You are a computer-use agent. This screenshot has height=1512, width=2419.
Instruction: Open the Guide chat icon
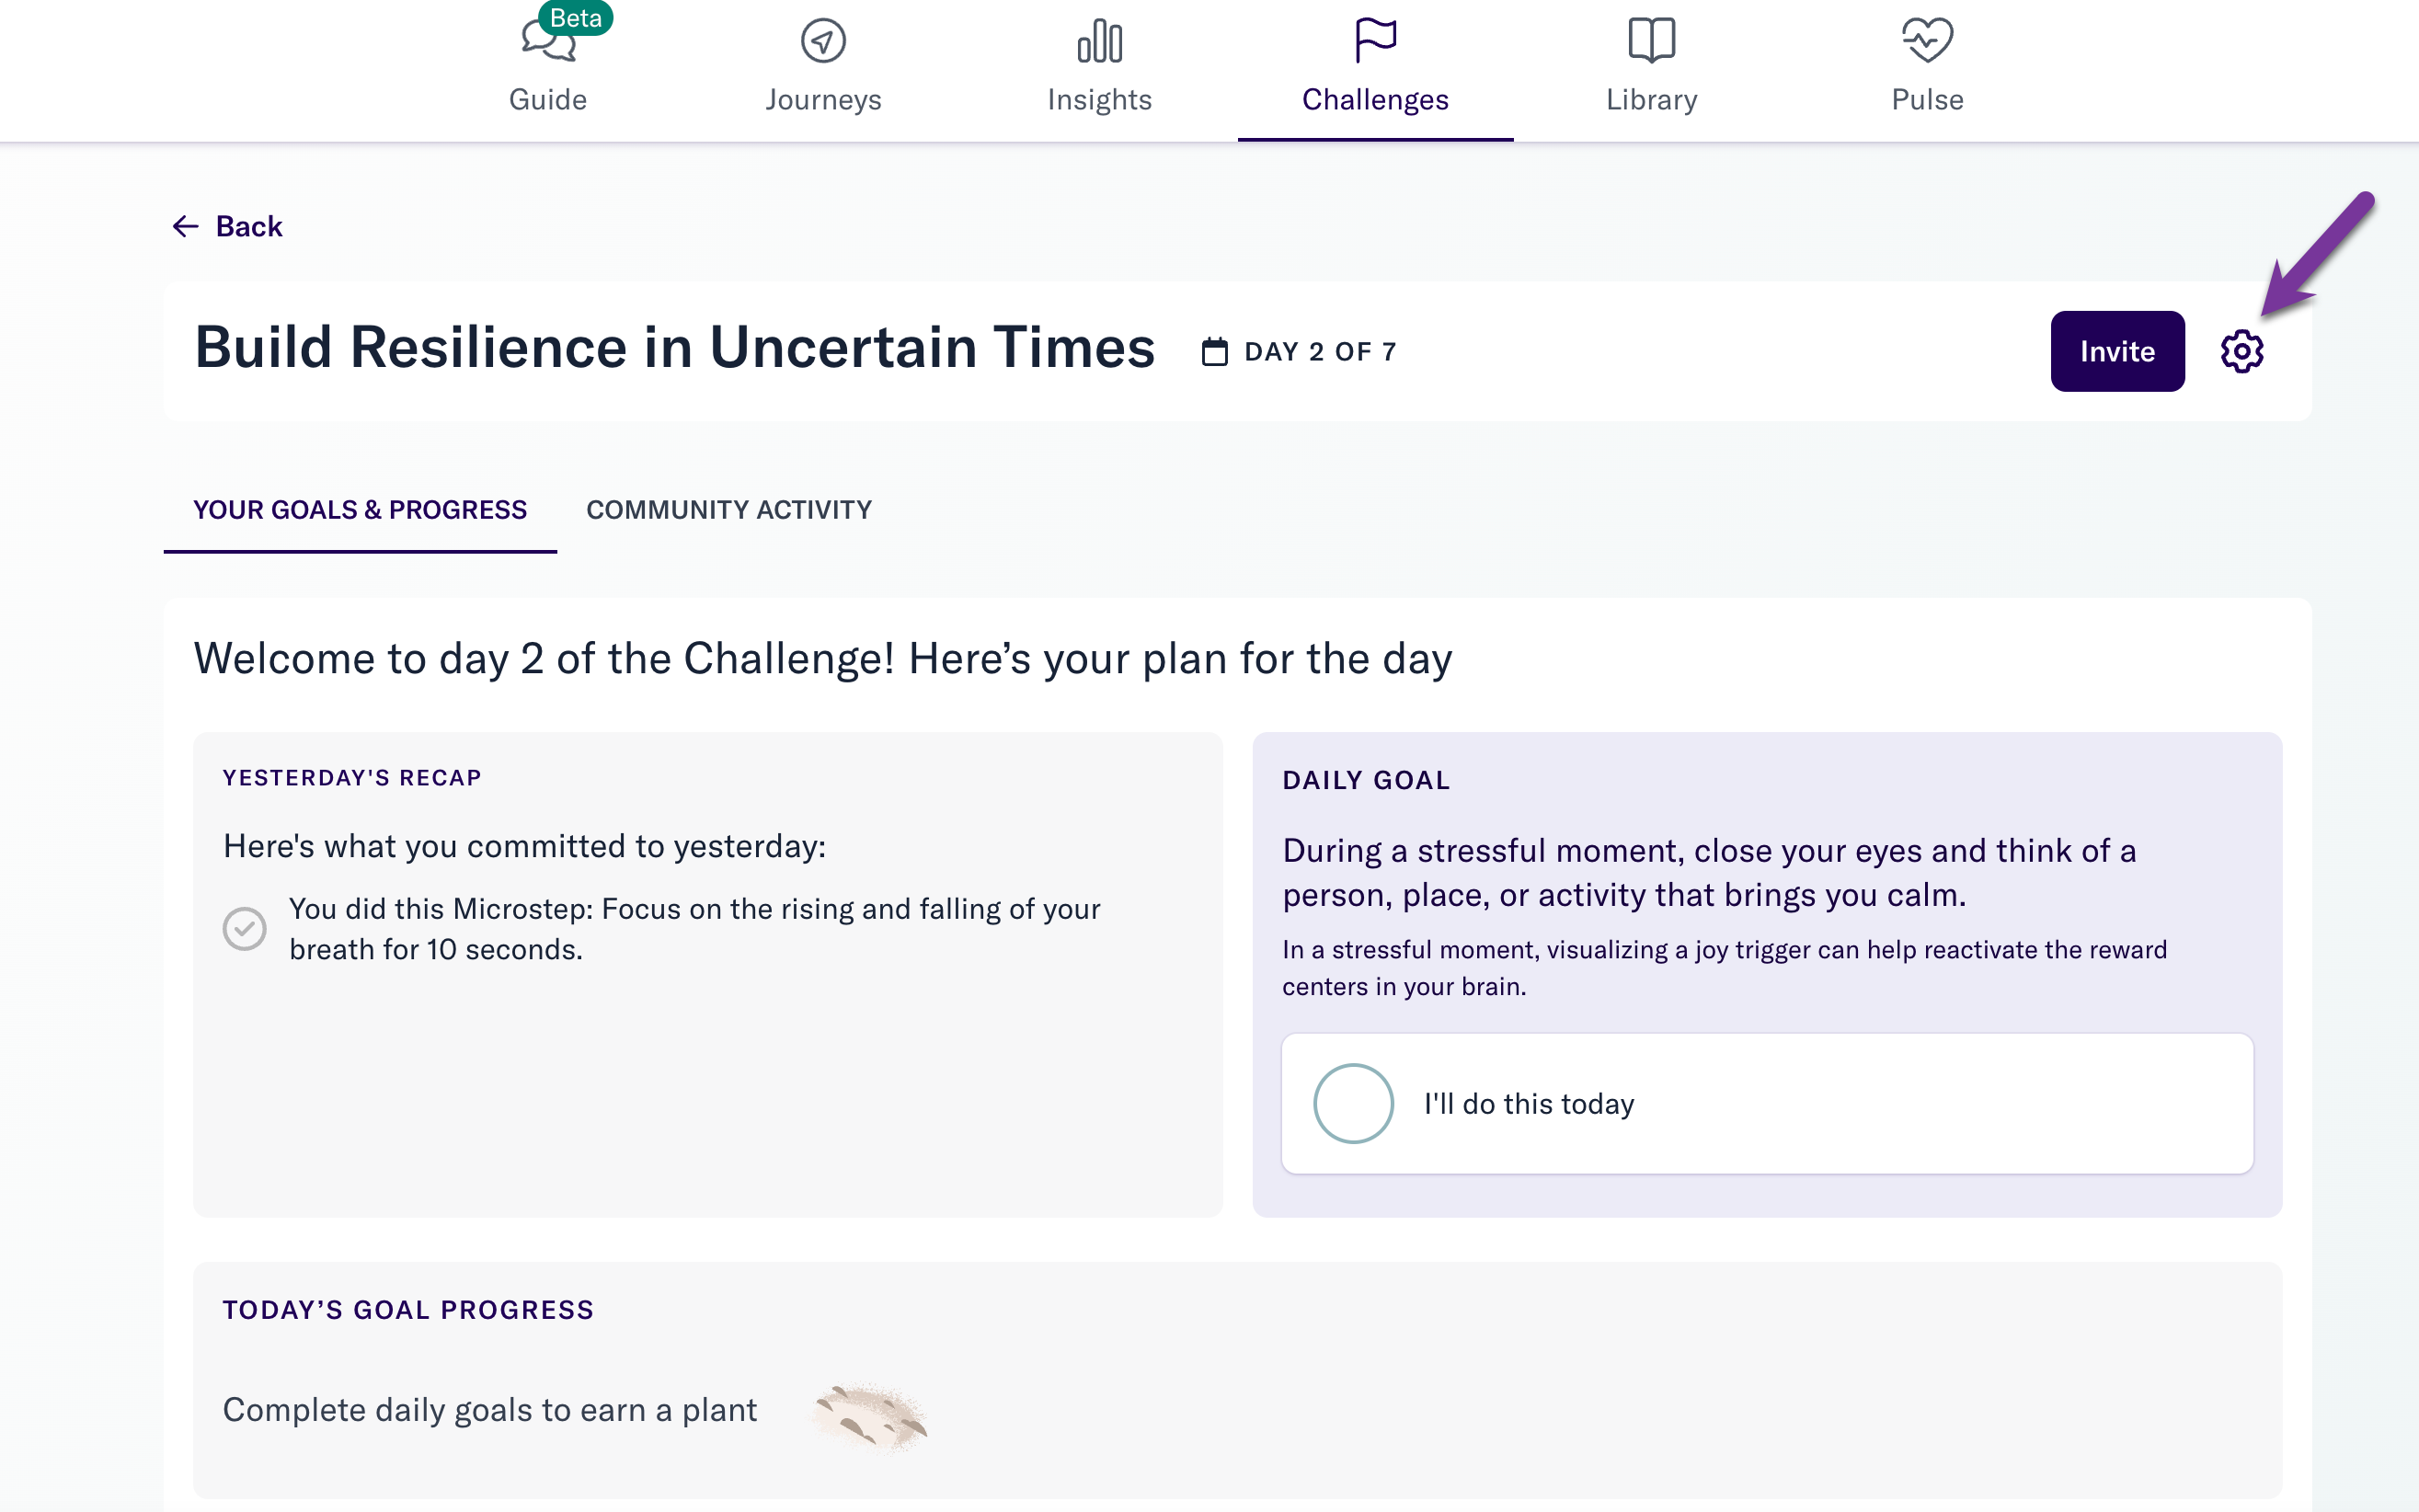tap(547, 42)
